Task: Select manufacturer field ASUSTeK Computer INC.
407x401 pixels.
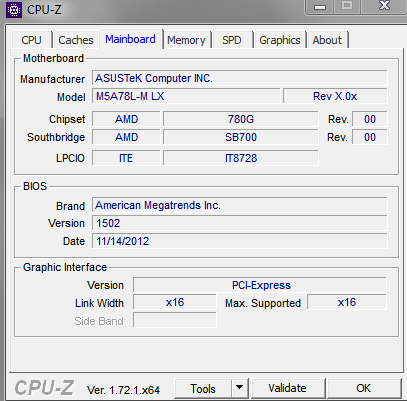Action: click(240, 78)
